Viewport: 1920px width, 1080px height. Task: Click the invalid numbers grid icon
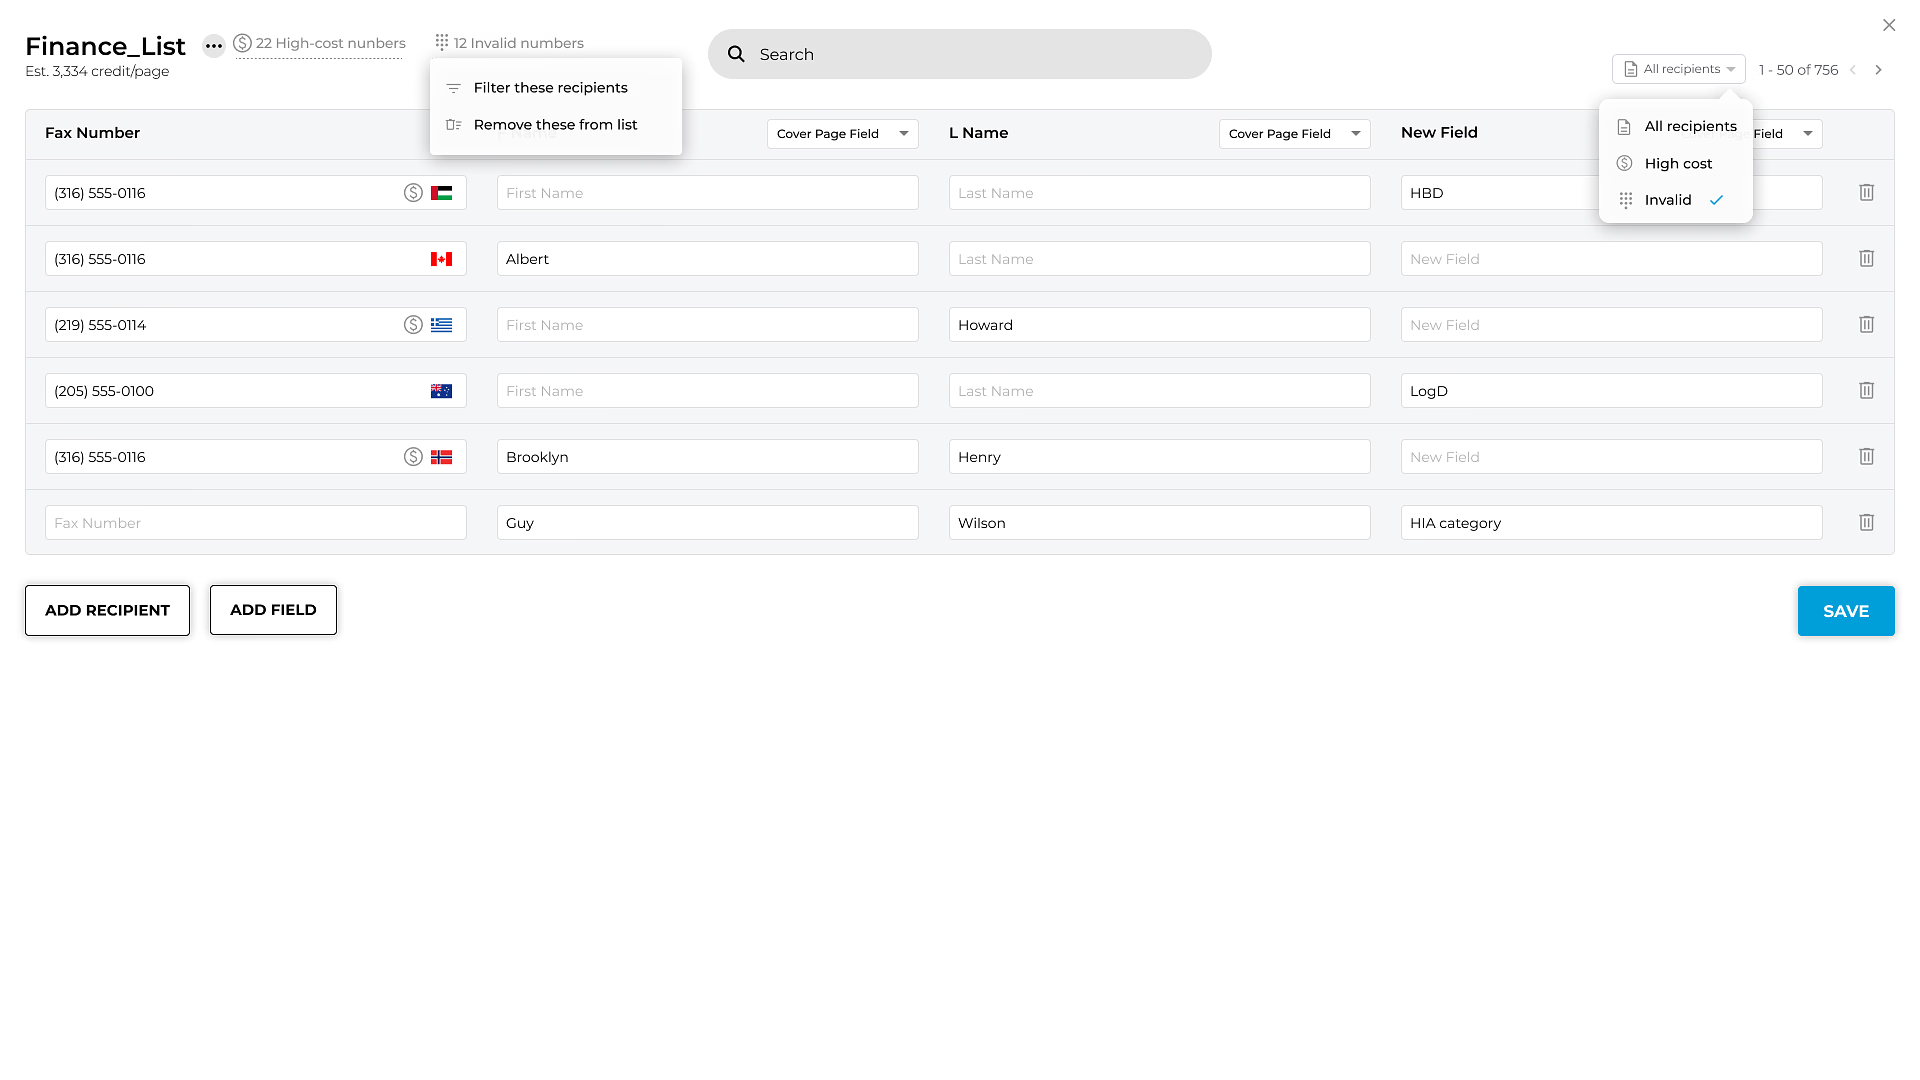(x=442, y=42)
